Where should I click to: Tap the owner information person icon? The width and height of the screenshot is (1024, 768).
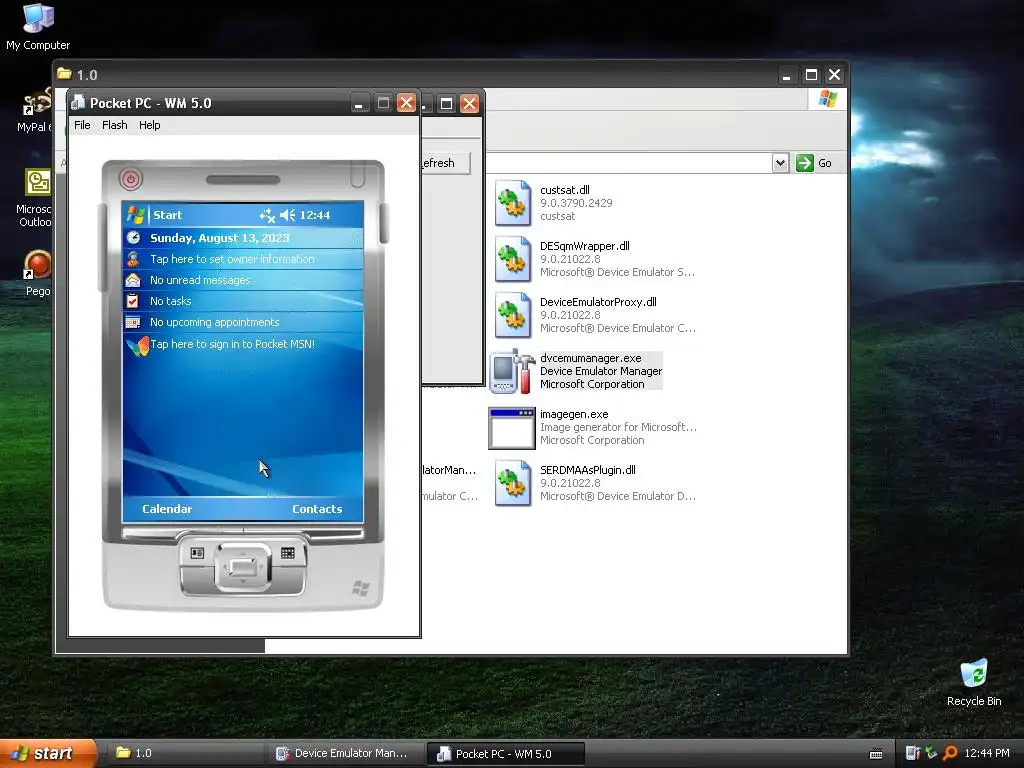tap(133, 259)
